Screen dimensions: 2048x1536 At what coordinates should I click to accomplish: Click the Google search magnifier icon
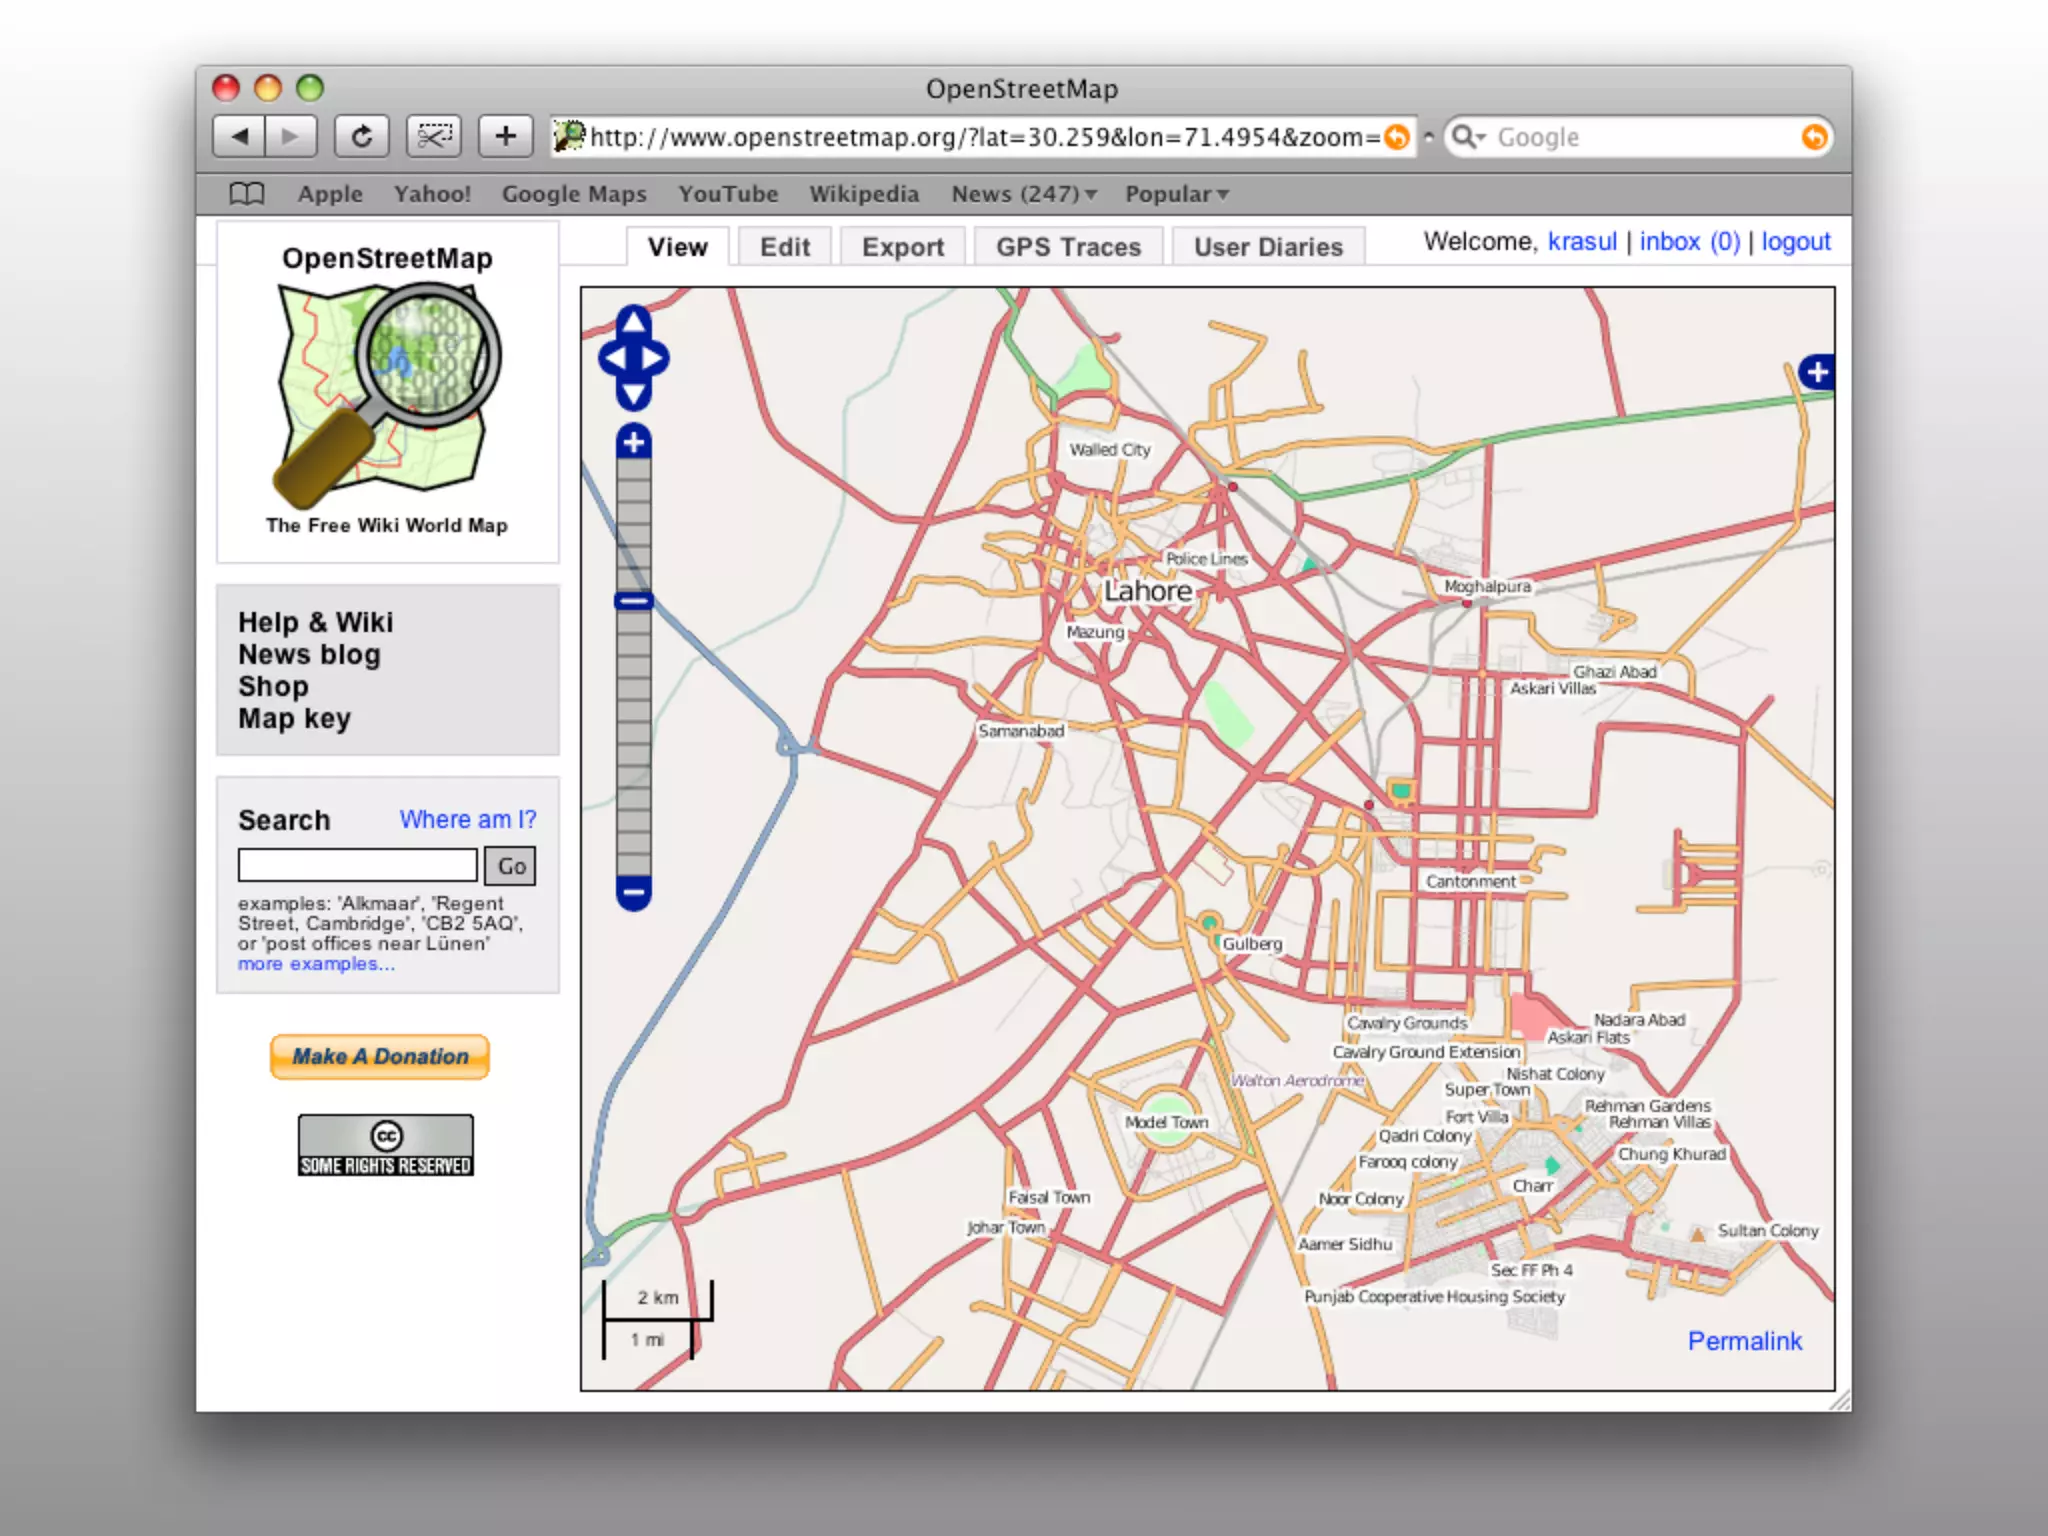pyautogui.click(x=1466, y=137)
